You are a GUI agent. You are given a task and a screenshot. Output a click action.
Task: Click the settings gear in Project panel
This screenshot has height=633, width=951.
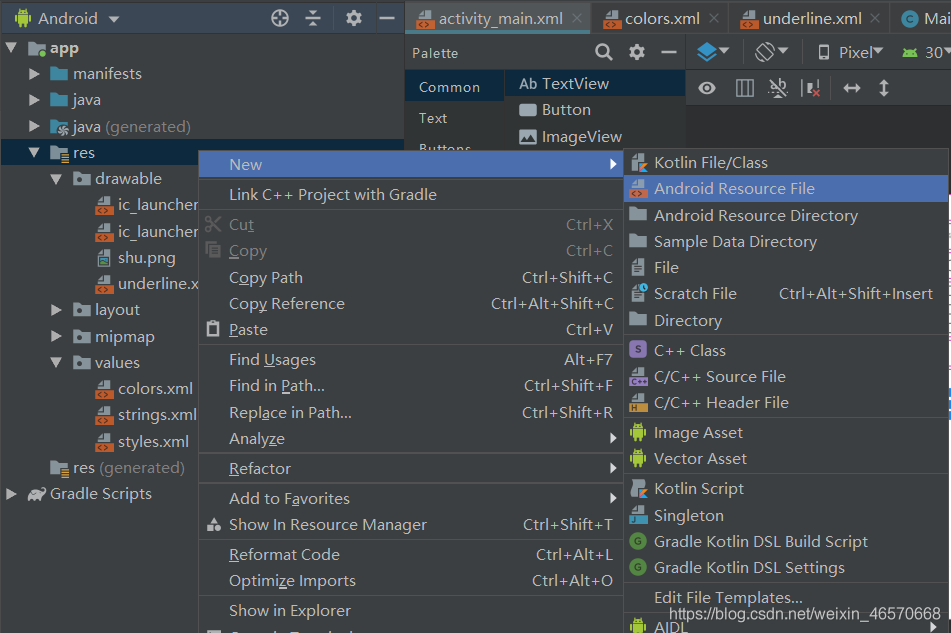(x=355, y=17)
